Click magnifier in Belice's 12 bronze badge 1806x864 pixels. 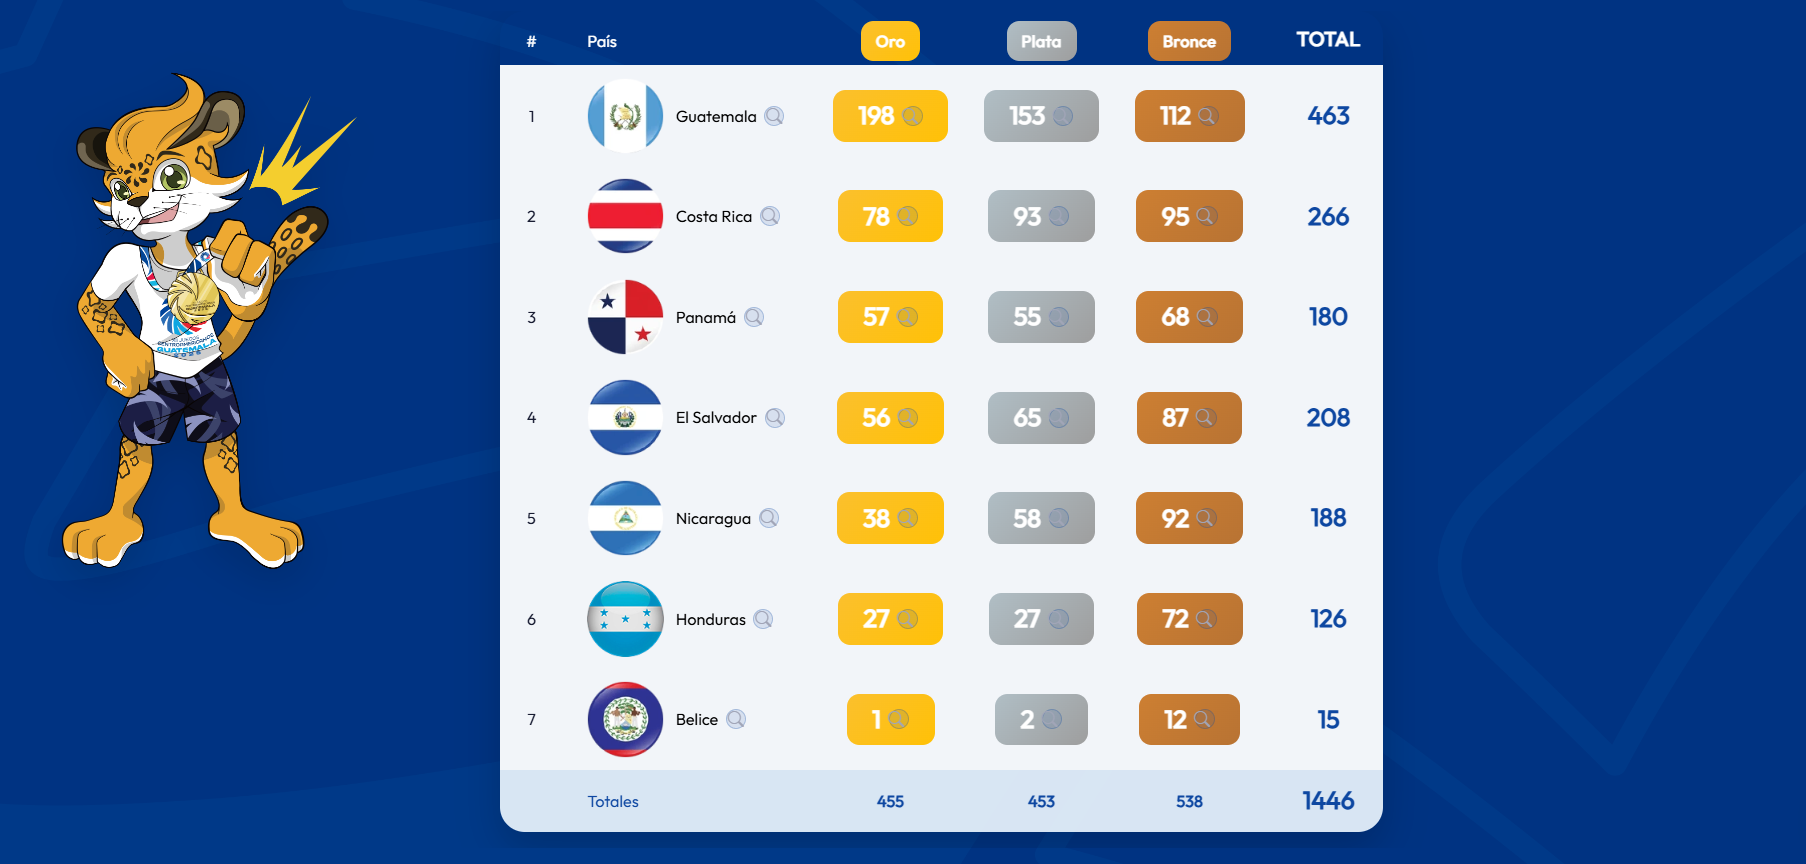point(1204,719)
